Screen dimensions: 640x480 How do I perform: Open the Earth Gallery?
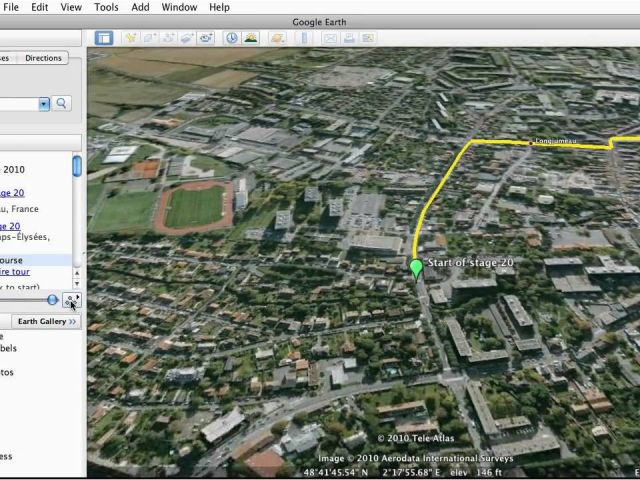click(46, 322)
